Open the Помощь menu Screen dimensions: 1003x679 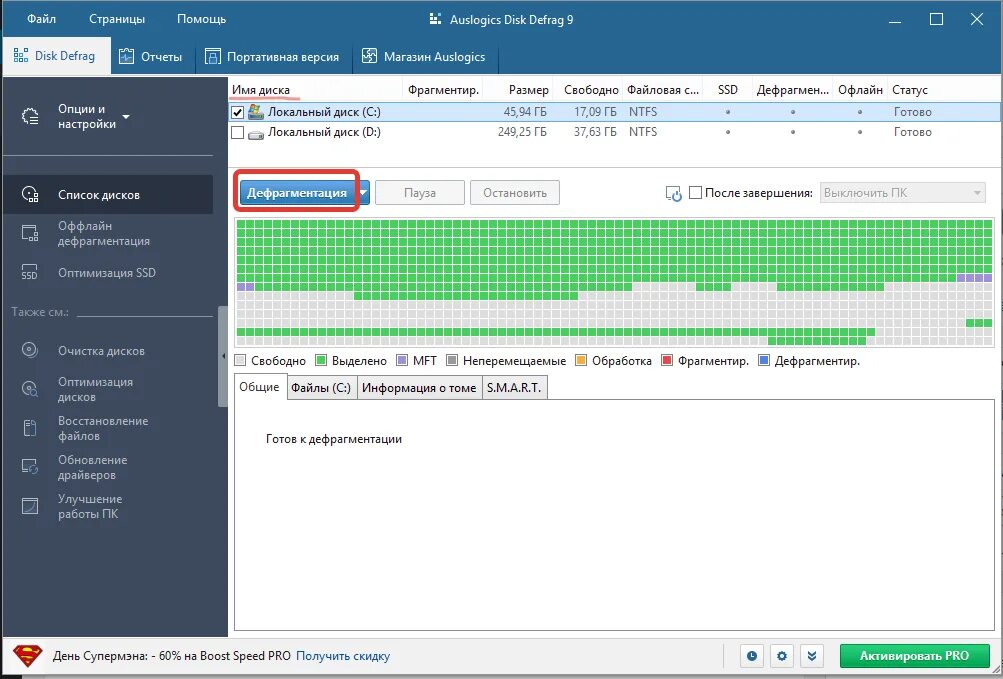point(201,19)
